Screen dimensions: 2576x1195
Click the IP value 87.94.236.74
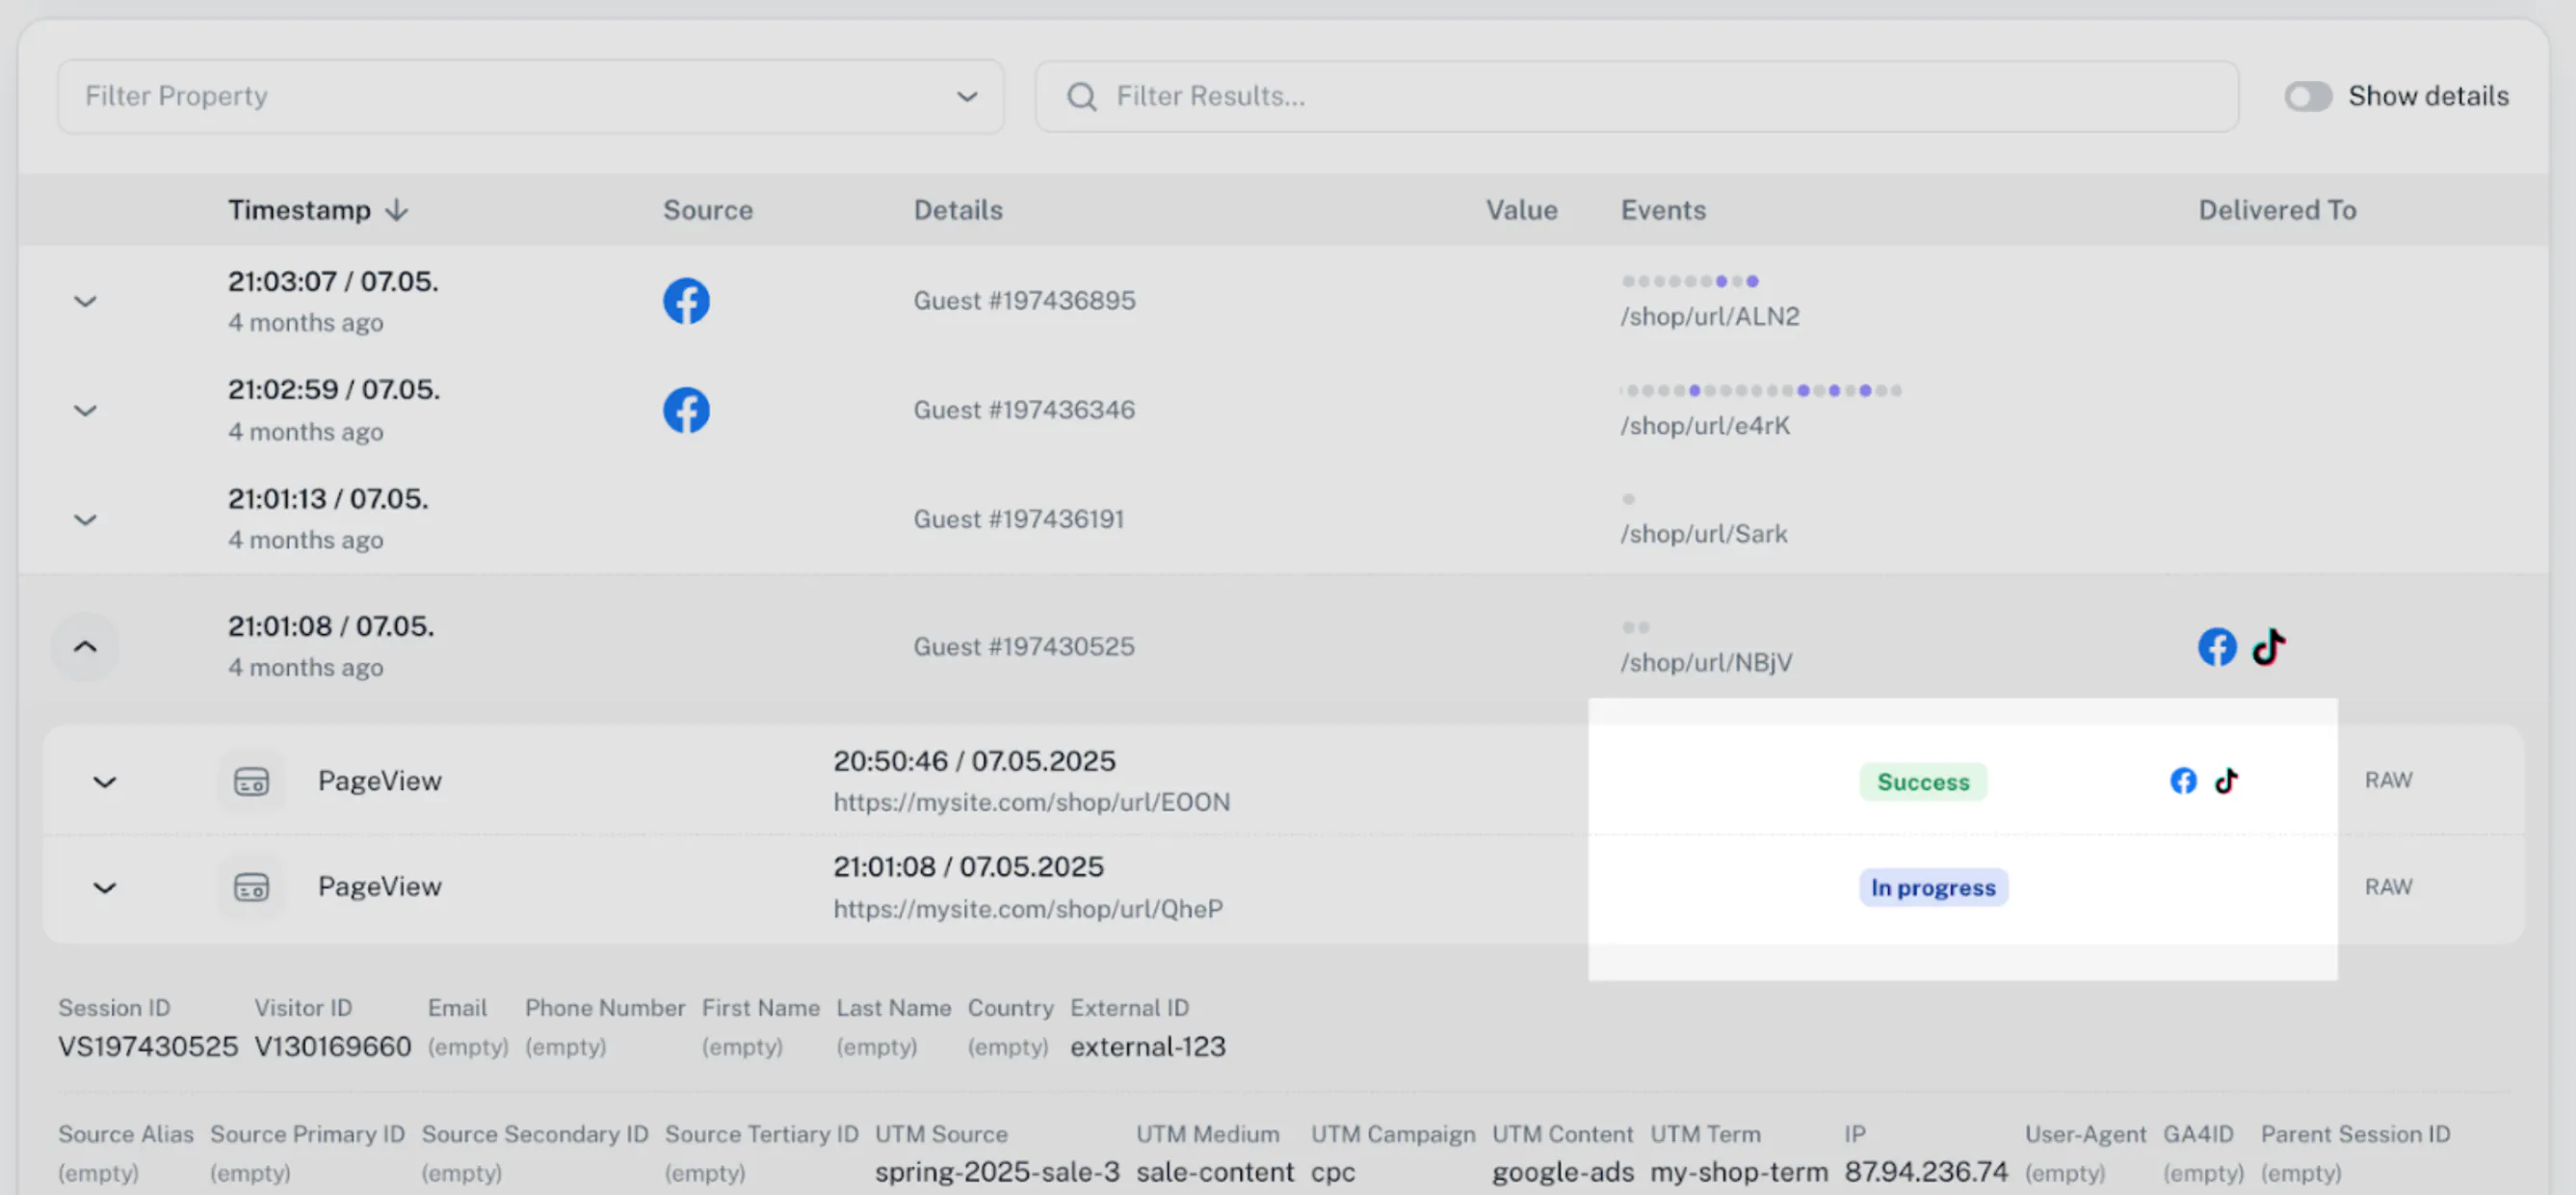pos(1925,1172)
